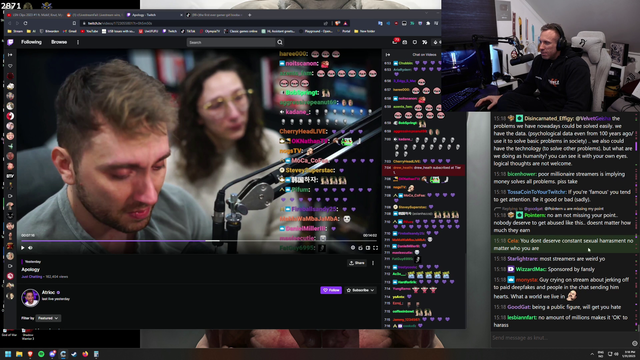Open the Subscribe dropdown
640x360 pixels.
coord(360,290)
